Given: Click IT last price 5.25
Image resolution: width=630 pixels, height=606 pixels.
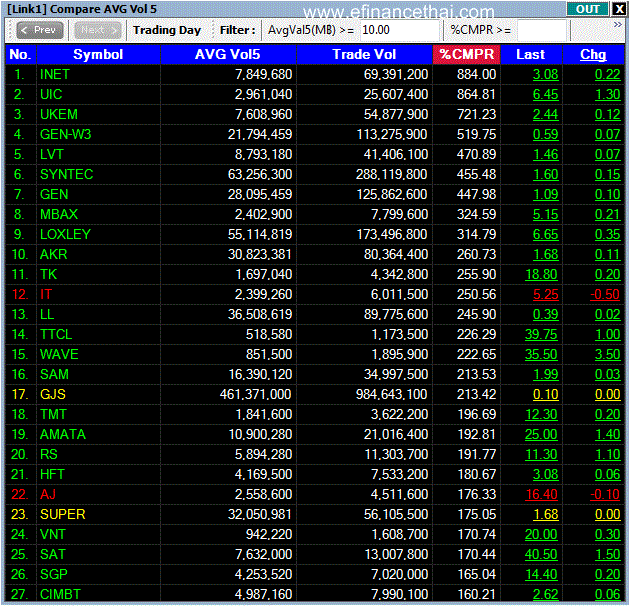Looking at the screenshot, I should pyautogui.click(x=545, y=295).
